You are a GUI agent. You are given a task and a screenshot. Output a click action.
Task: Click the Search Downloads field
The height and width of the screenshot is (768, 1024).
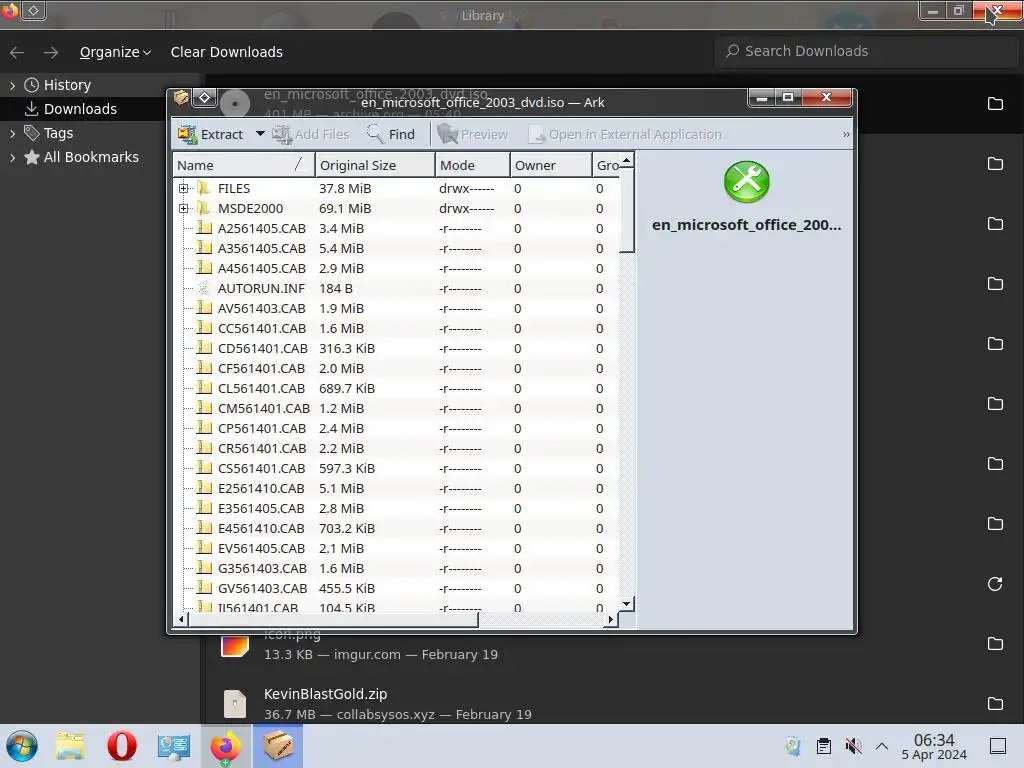[x=866, y=51]
